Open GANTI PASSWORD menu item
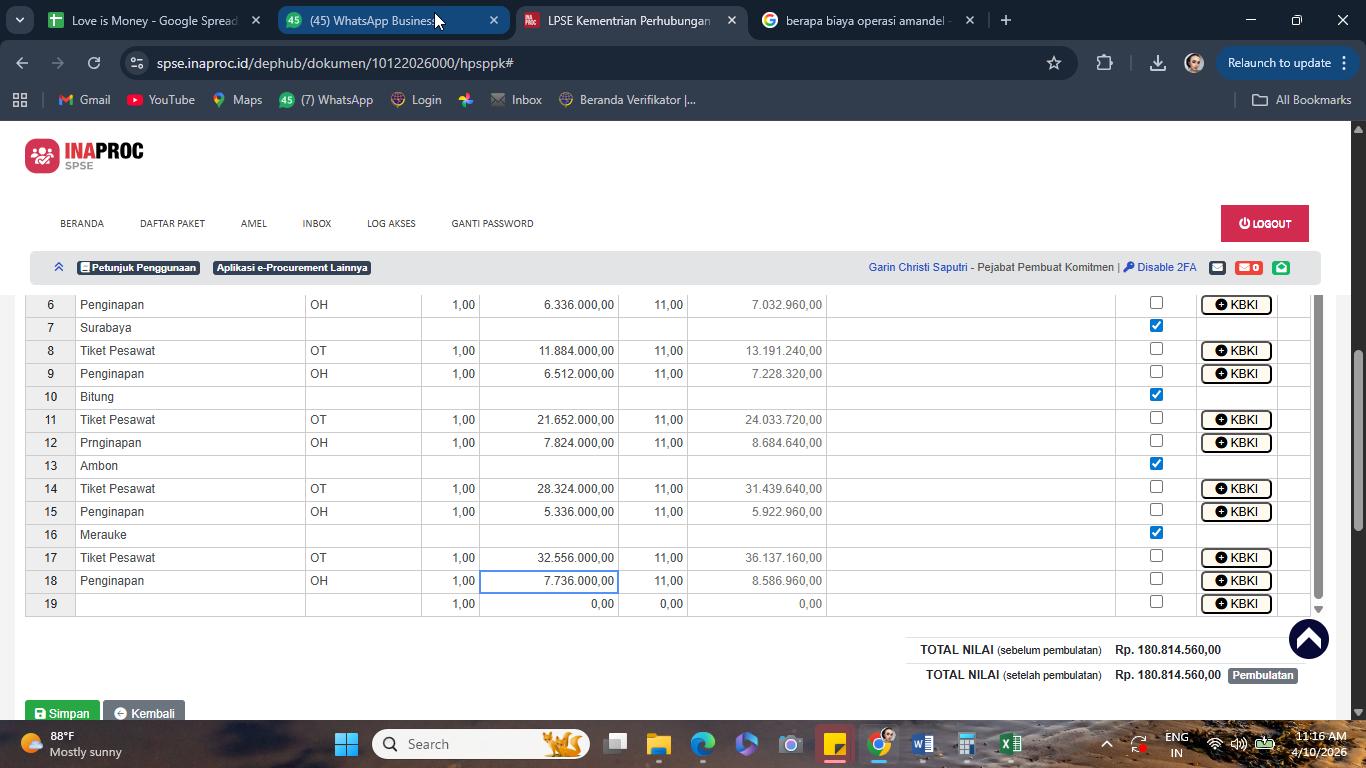Screen dimensions: 1366x768 492,223
